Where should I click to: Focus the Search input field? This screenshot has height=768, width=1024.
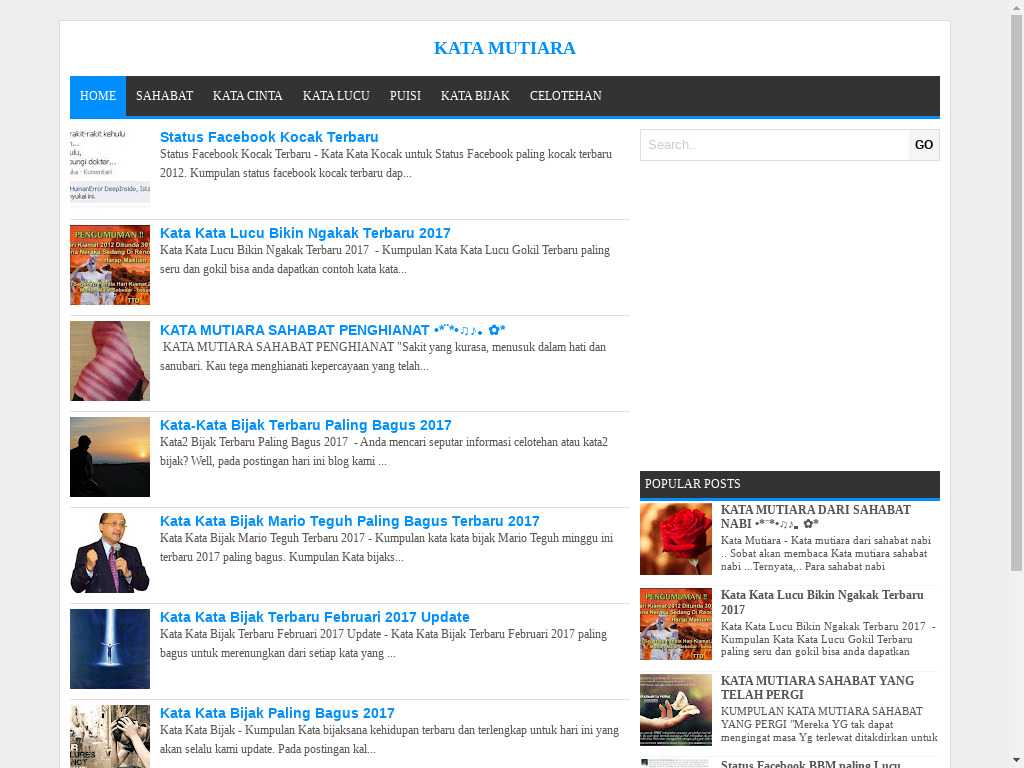pyautogui.click(x=775, y=145)
